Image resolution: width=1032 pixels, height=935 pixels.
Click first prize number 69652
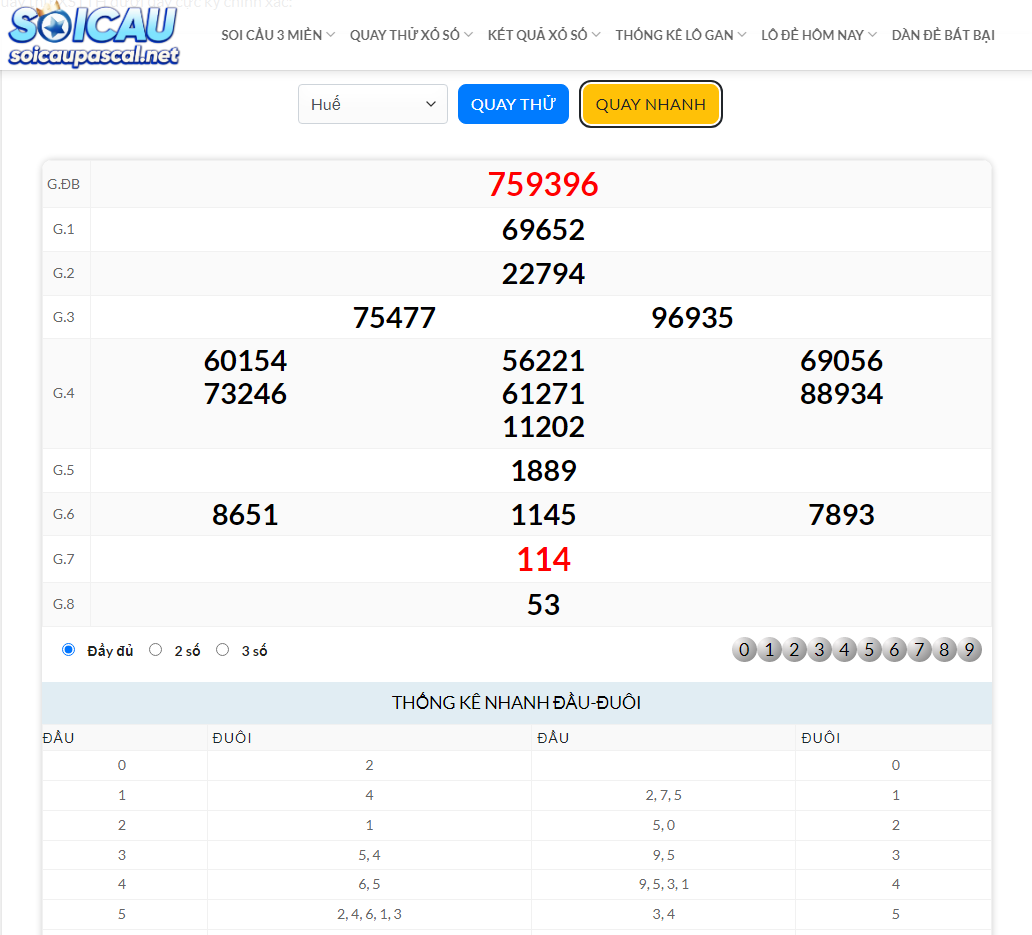coord(543,230)
